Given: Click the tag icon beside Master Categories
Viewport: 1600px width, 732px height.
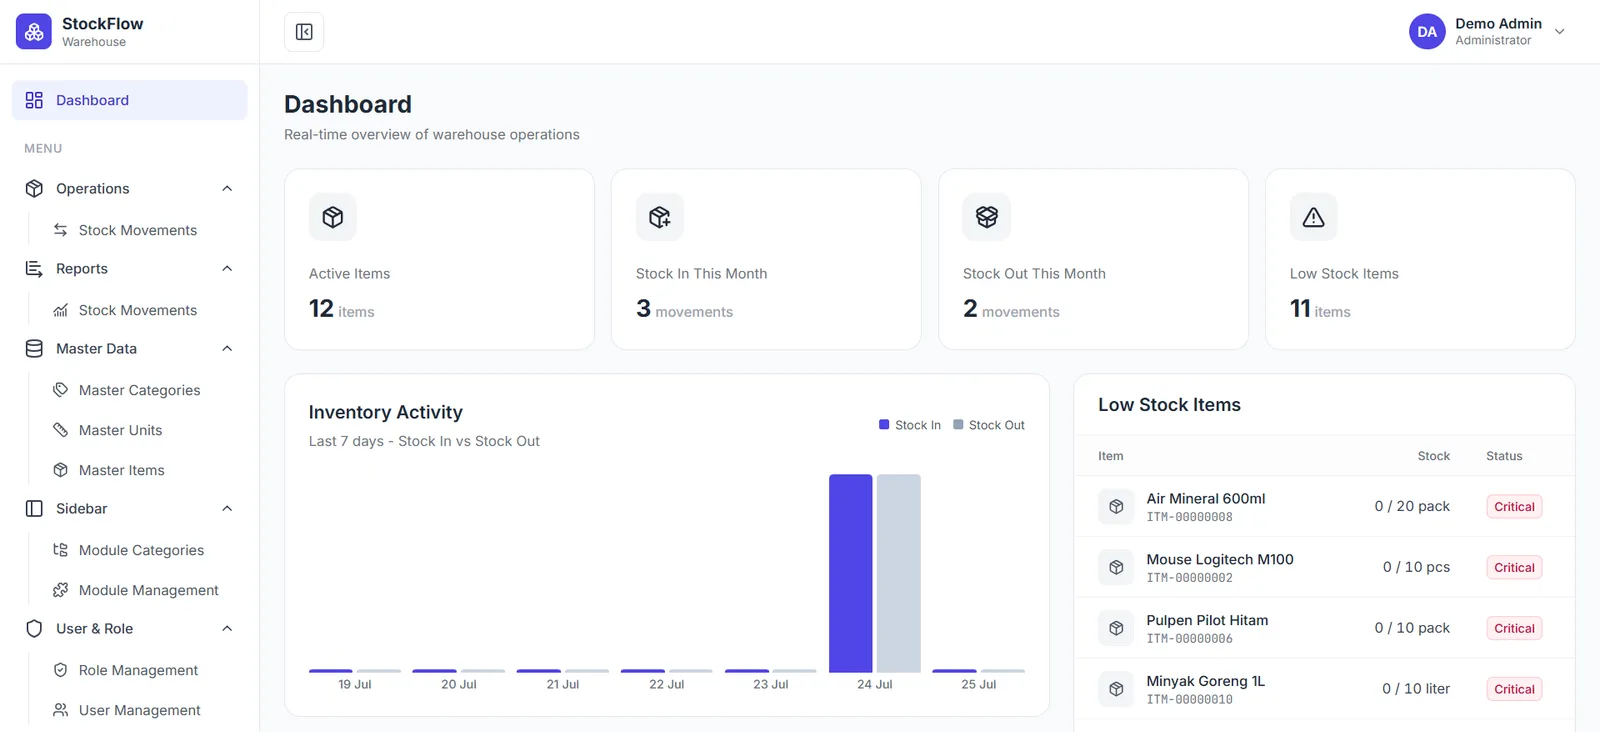Looking at the screenshot, I should click(61, 390).
